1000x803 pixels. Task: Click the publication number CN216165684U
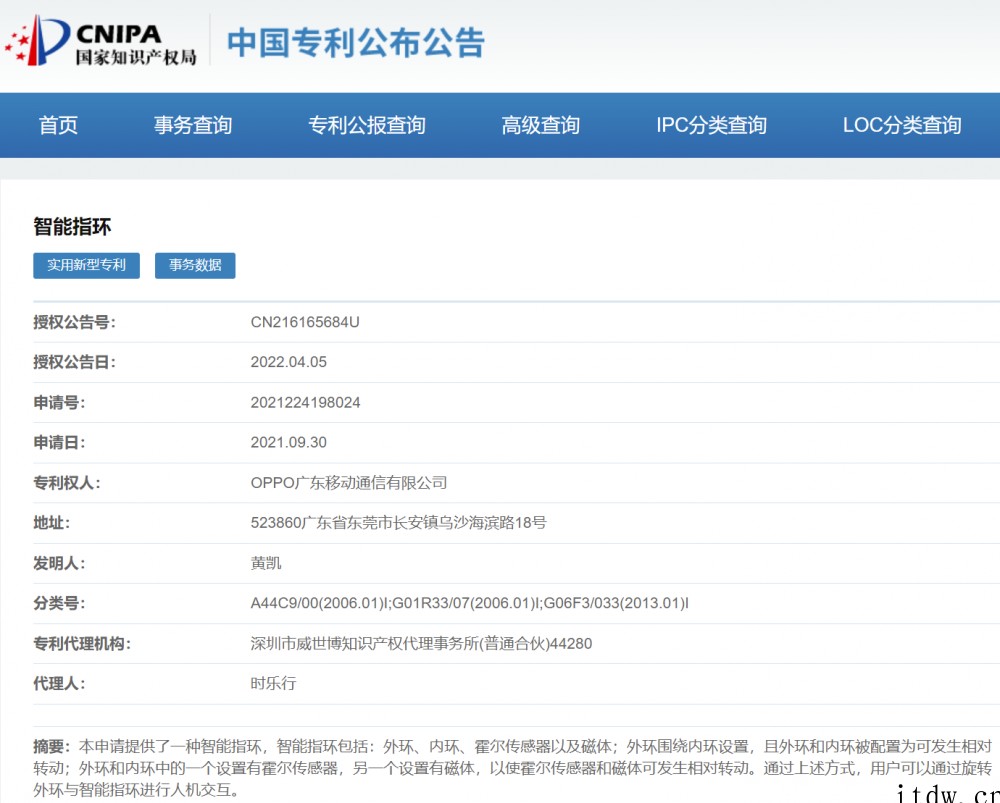click(x=305, y=322)
